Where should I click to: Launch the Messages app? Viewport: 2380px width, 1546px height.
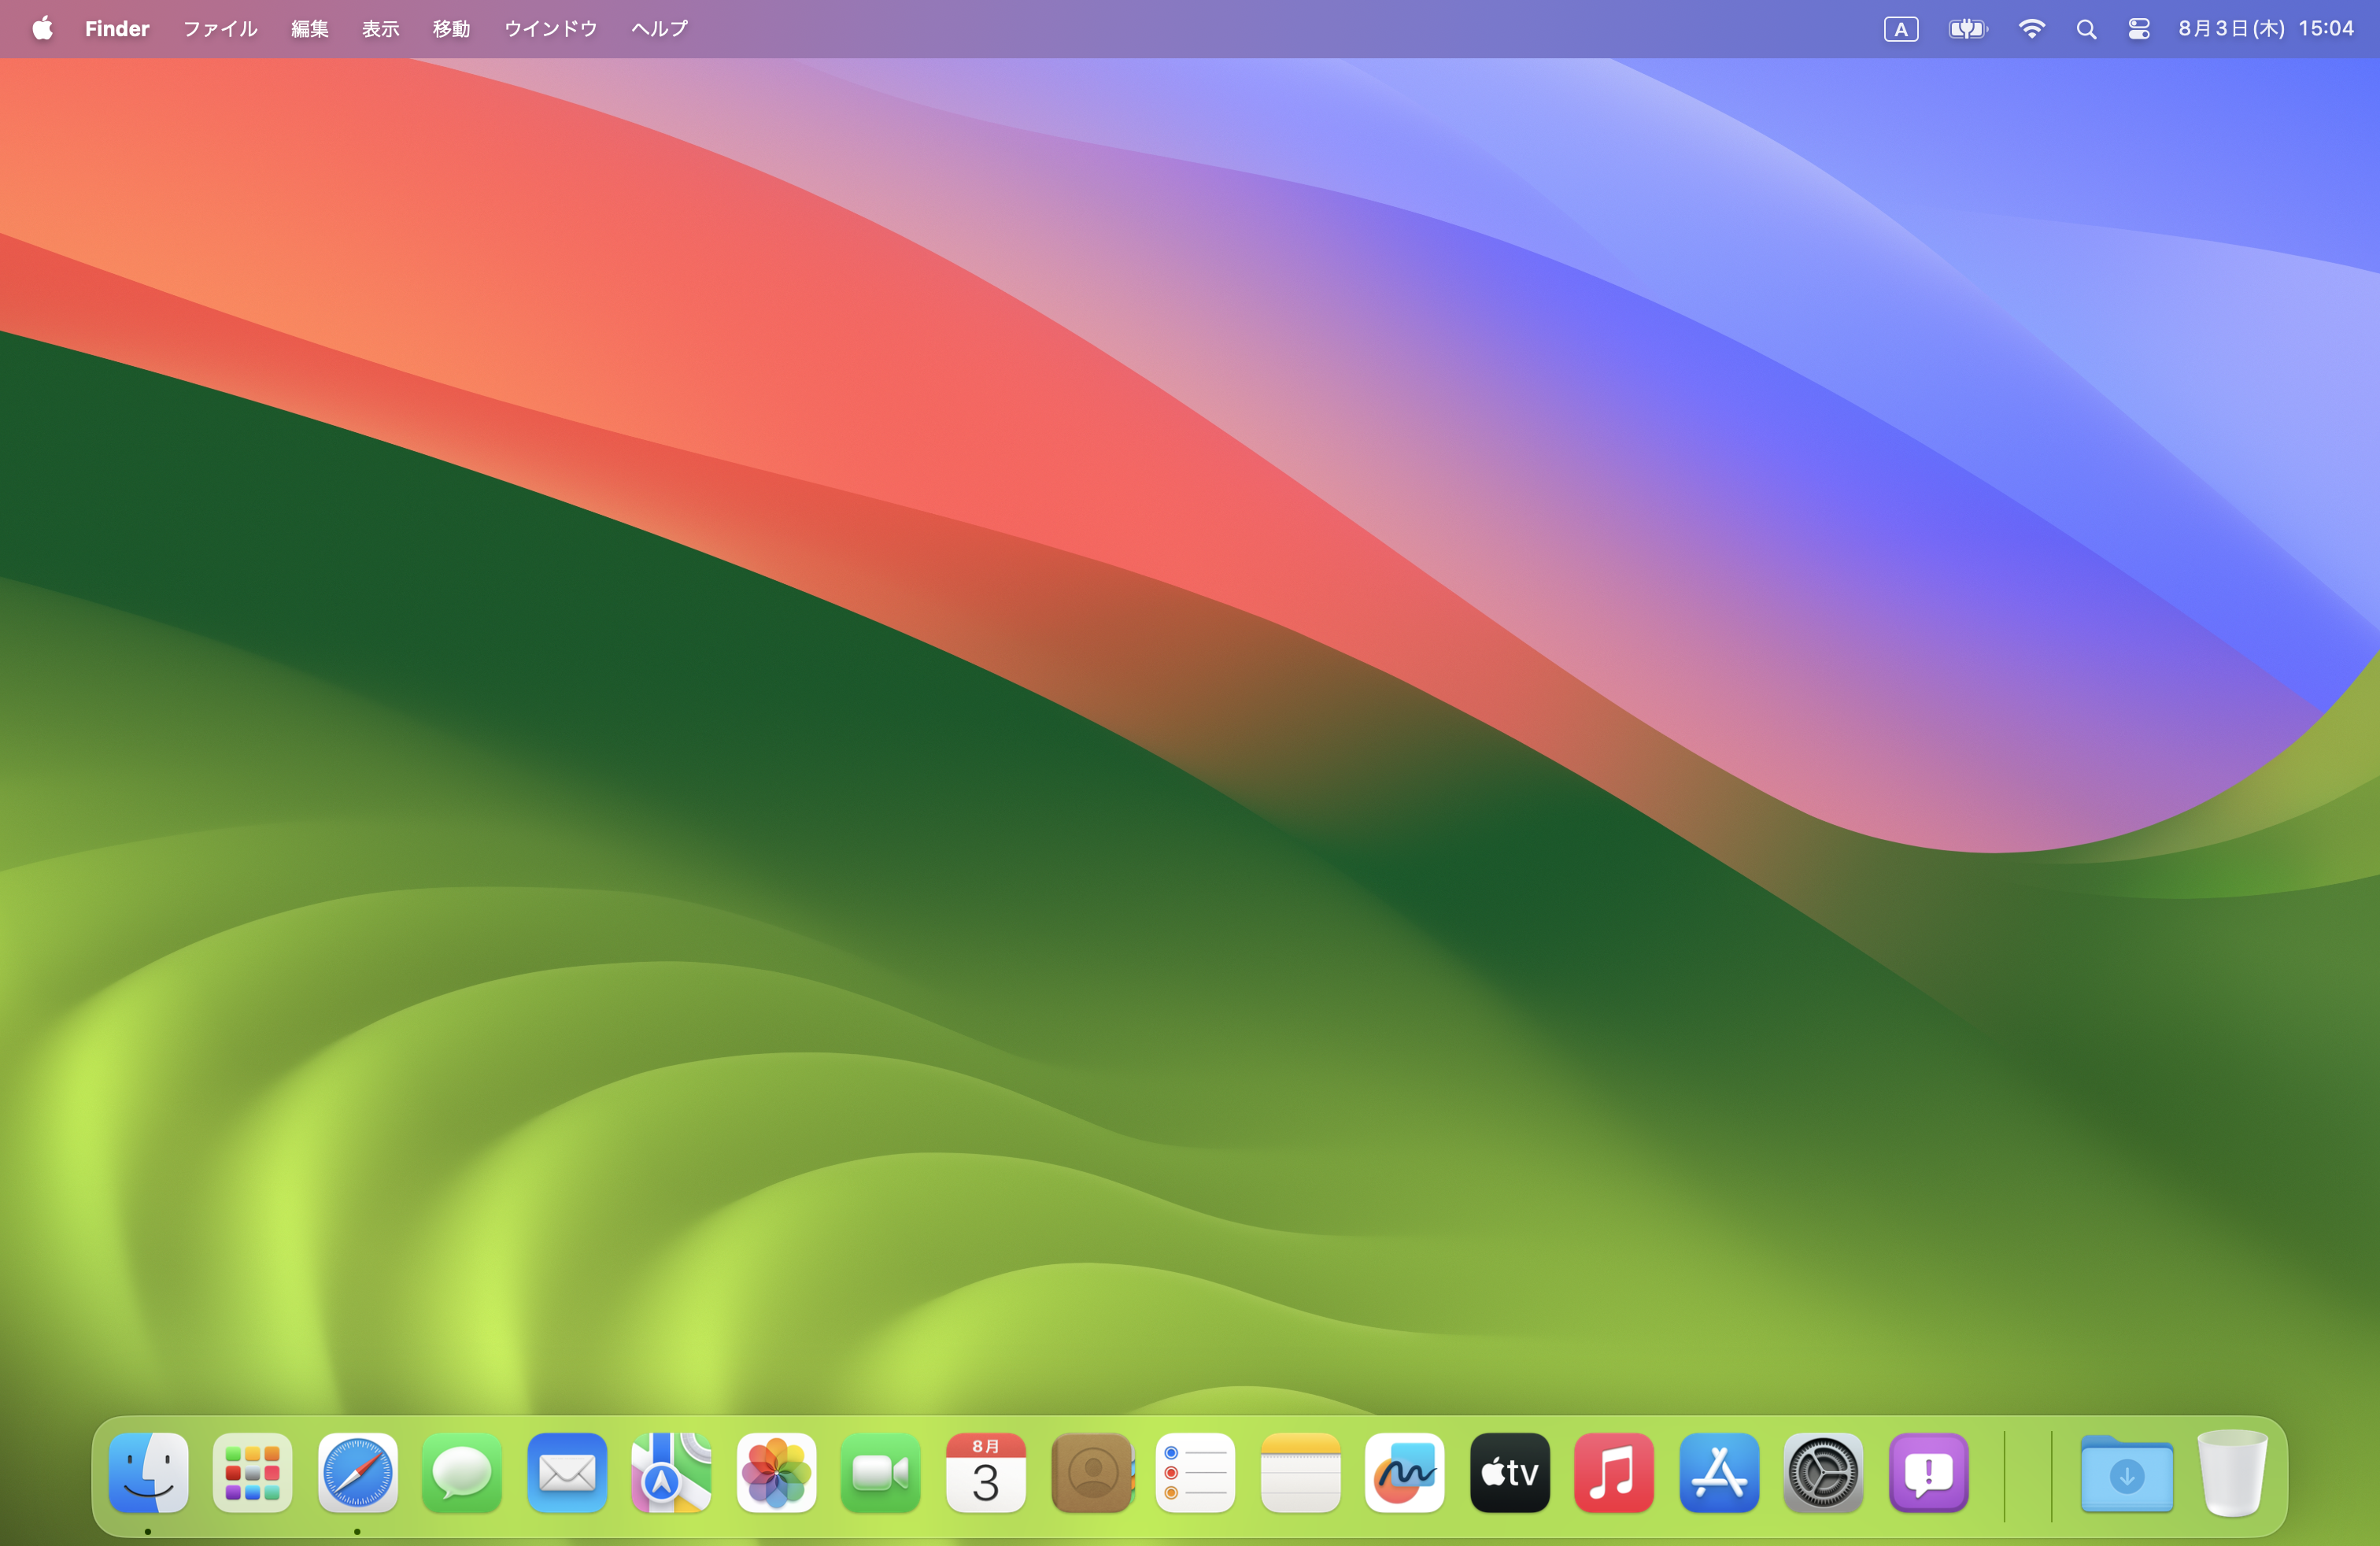pyautogui.click(x=461, y=1473)
